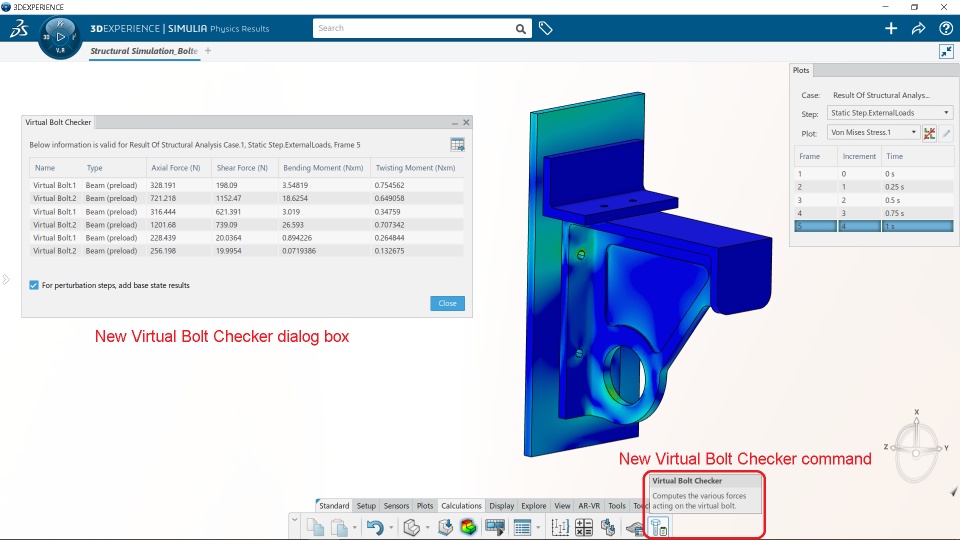The height and width of the screenshot is (540, 960).
Task: Click the animation filmstrip play icon
Action: pyautogui.click(x=495, y=527)
